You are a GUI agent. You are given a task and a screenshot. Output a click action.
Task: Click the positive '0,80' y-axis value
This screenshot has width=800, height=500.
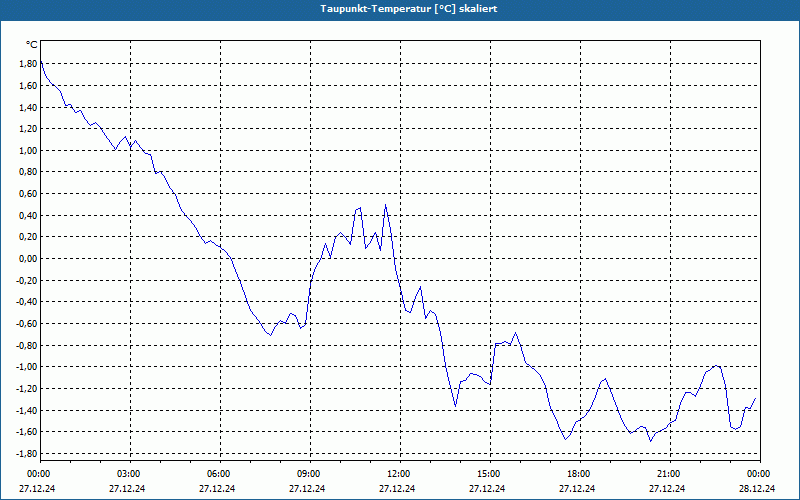click(x=29, y=172)
